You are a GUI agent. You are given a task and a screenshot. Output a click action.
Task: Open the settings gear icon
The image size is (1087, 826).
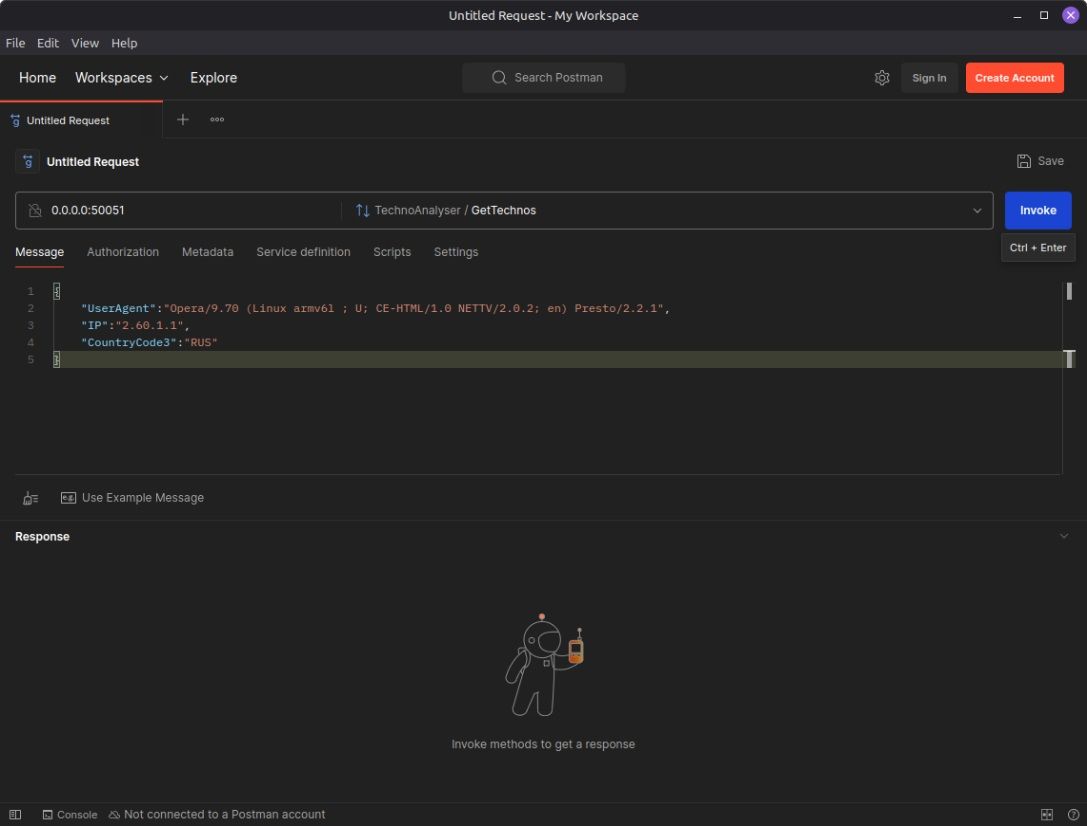[x=882, y=78]
